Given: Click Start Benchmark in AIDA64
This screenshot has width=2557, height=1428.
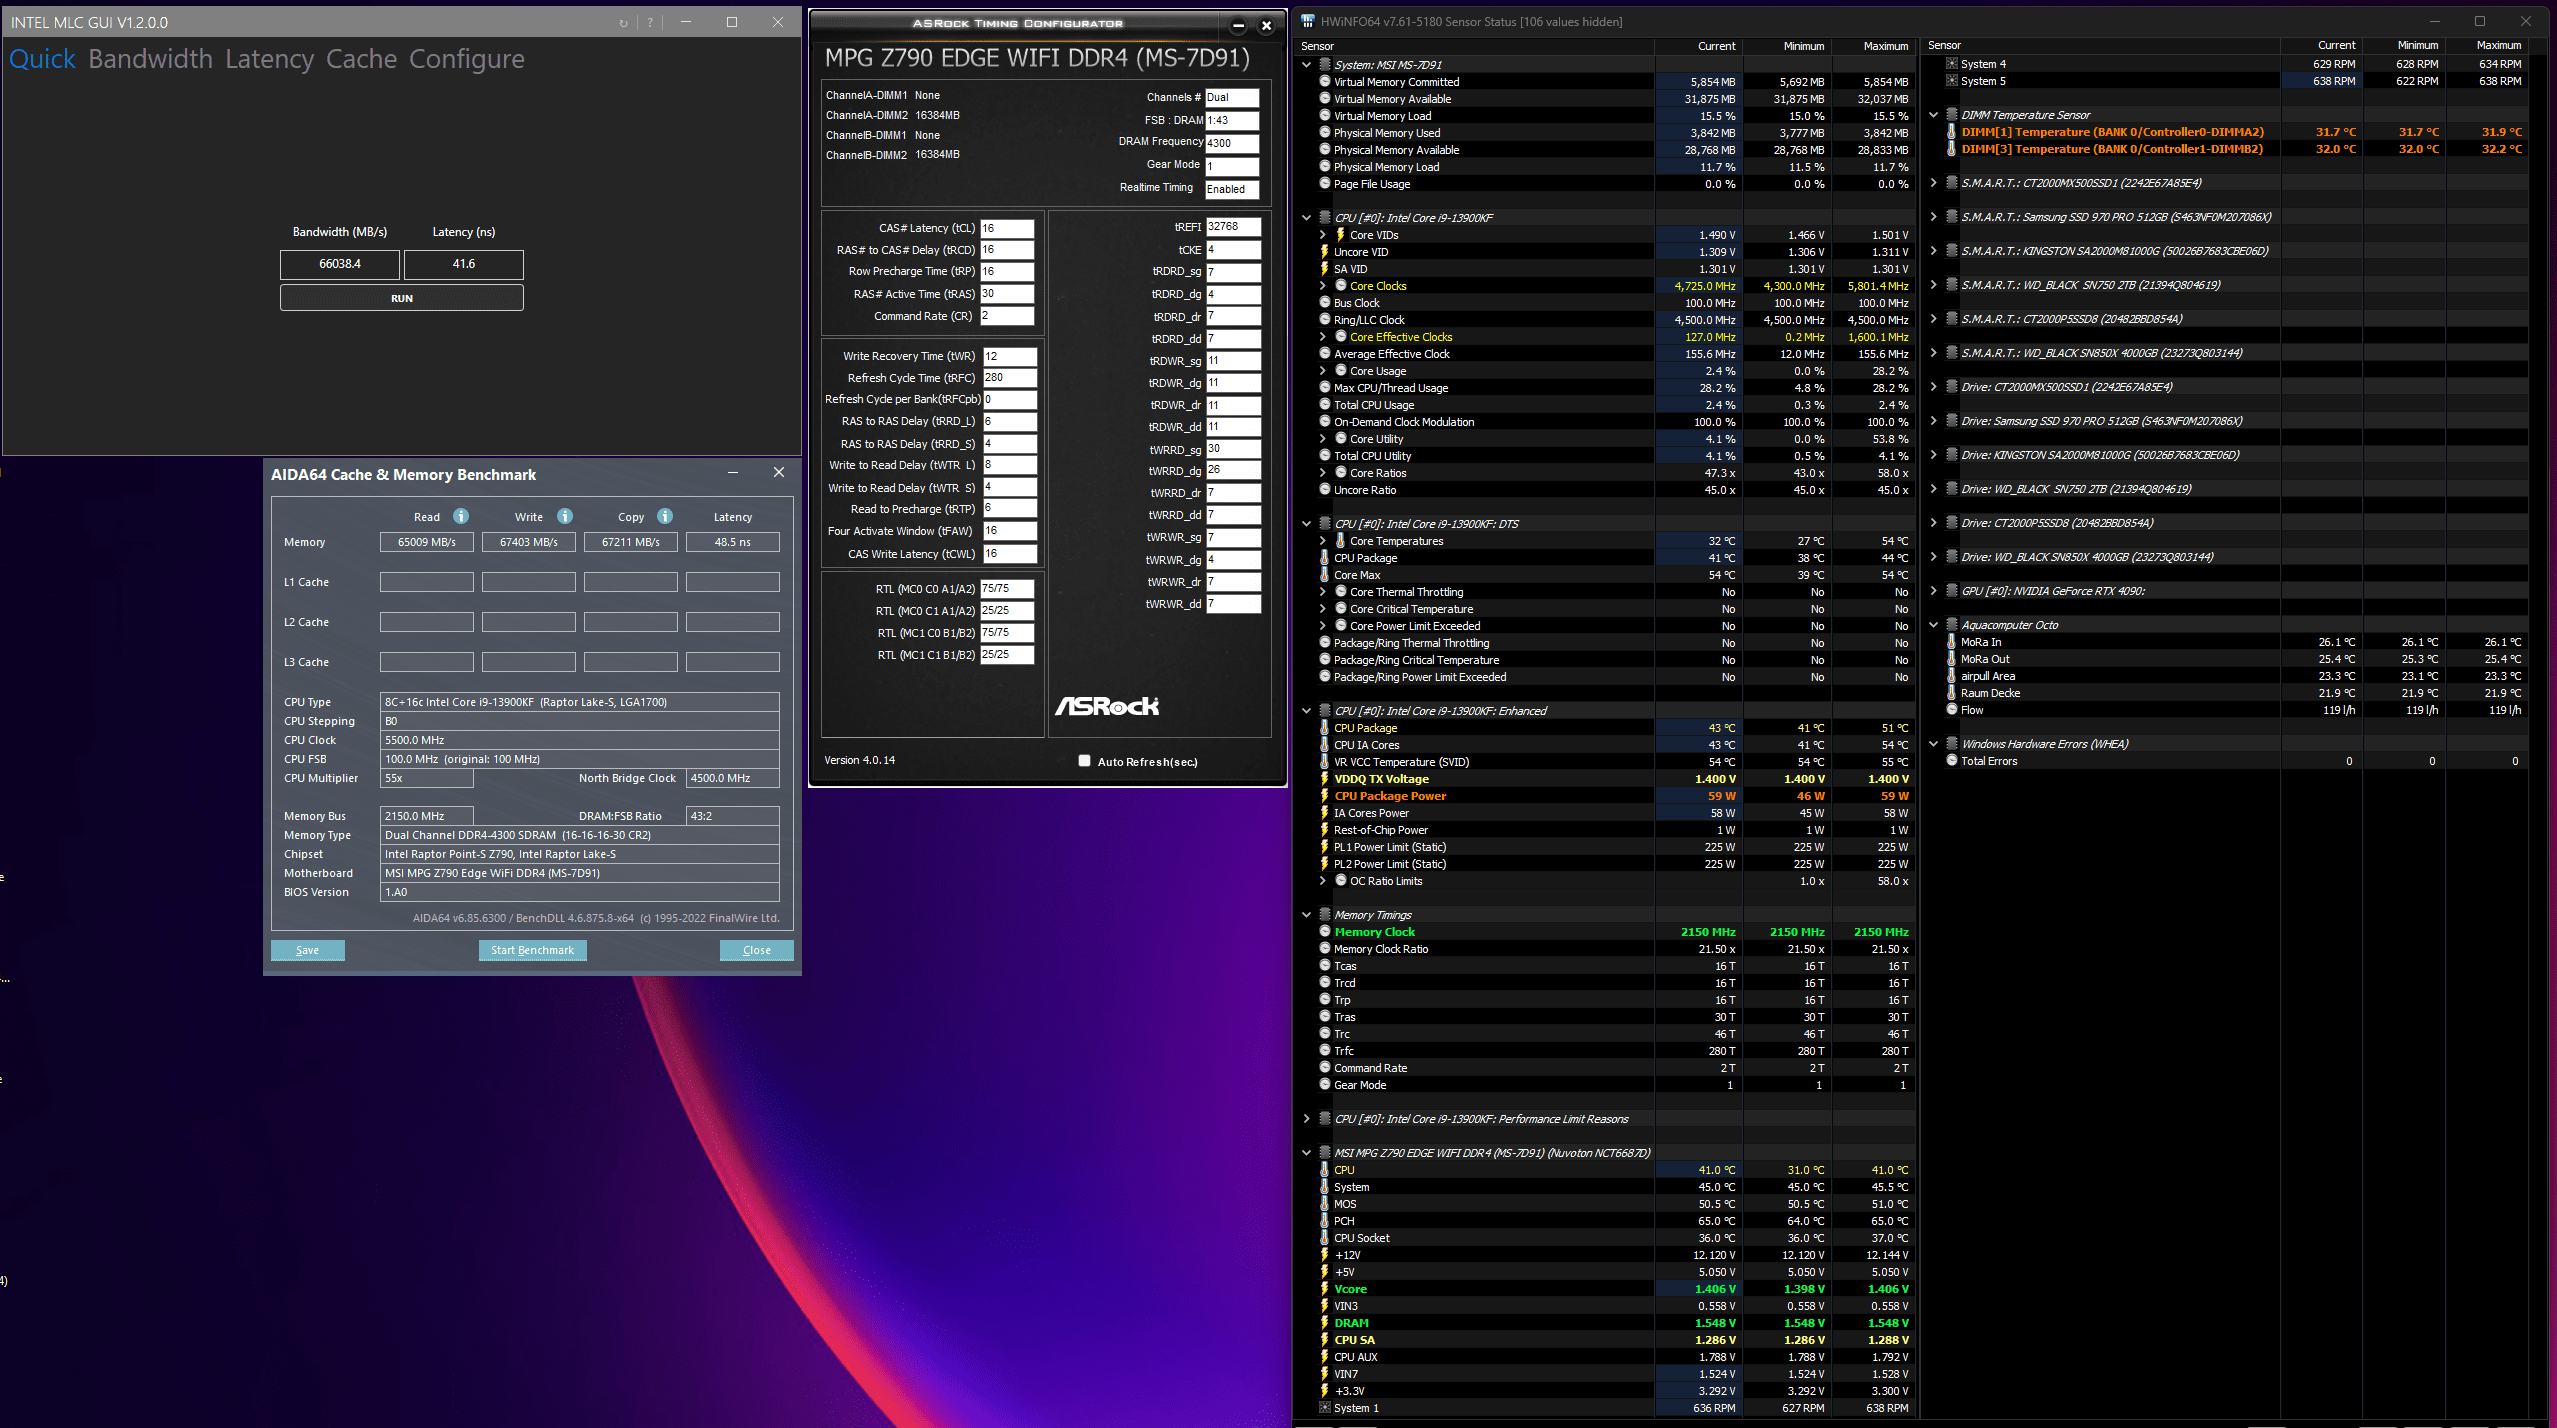Looking at the screenshot, I should click(x=532, y=950).
